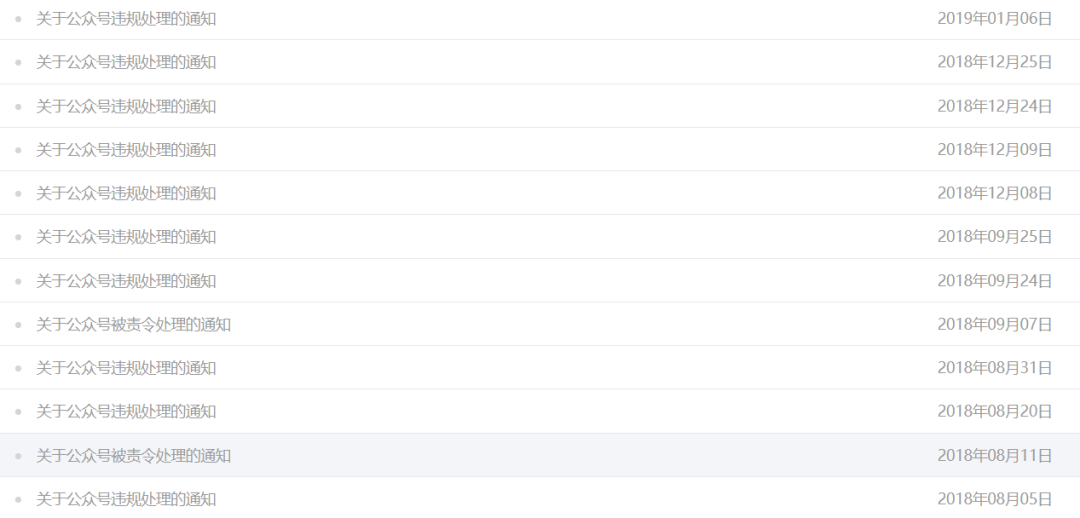The width and height of the screenshot is (1080, 518).
Task: Open the notice dated 2018年09月25日
Action: click(126, 236)
